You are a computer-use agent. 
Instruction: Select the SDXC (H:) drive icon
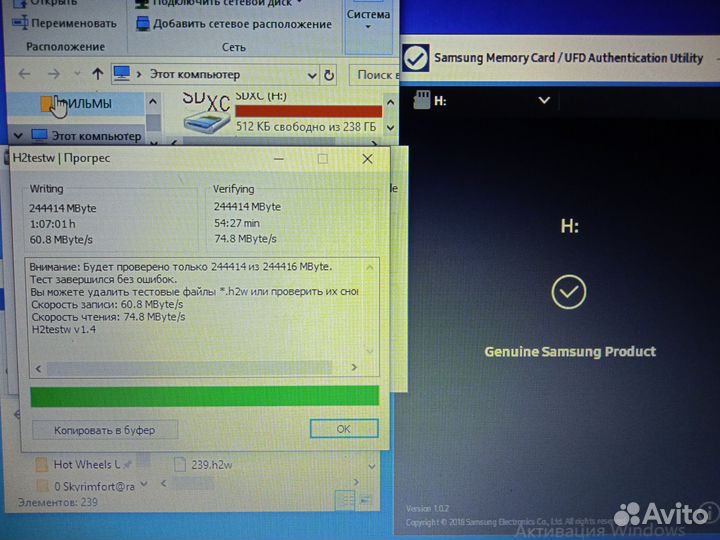[x=206, y=112]
